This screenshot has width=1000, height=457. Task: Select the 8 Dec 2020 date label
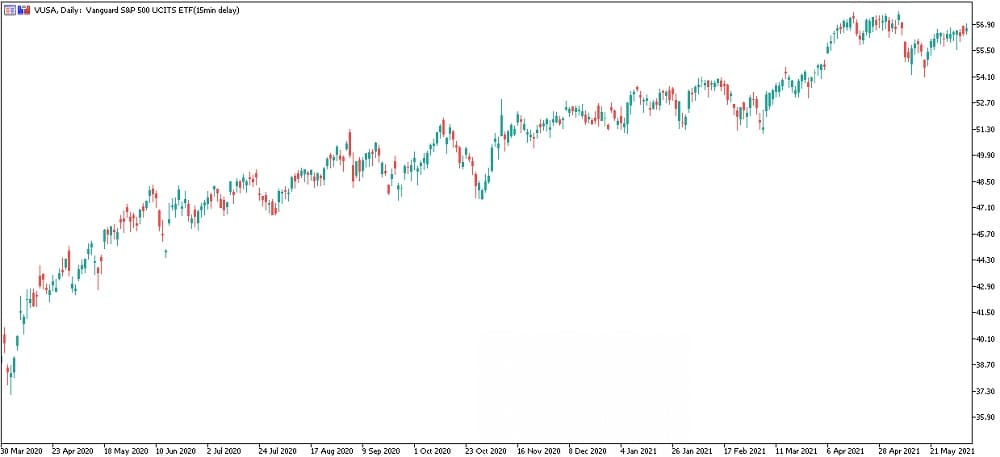click(589, 450)
